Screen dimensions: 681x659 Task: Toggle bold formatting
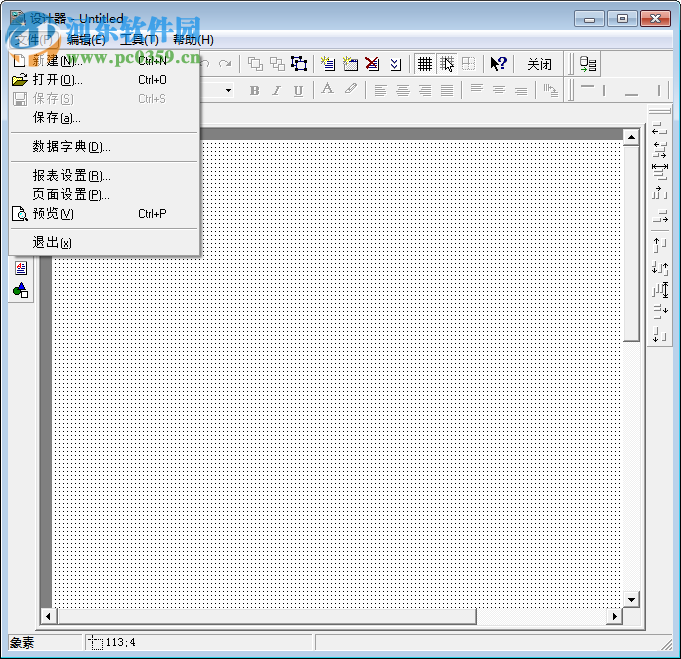255,90
